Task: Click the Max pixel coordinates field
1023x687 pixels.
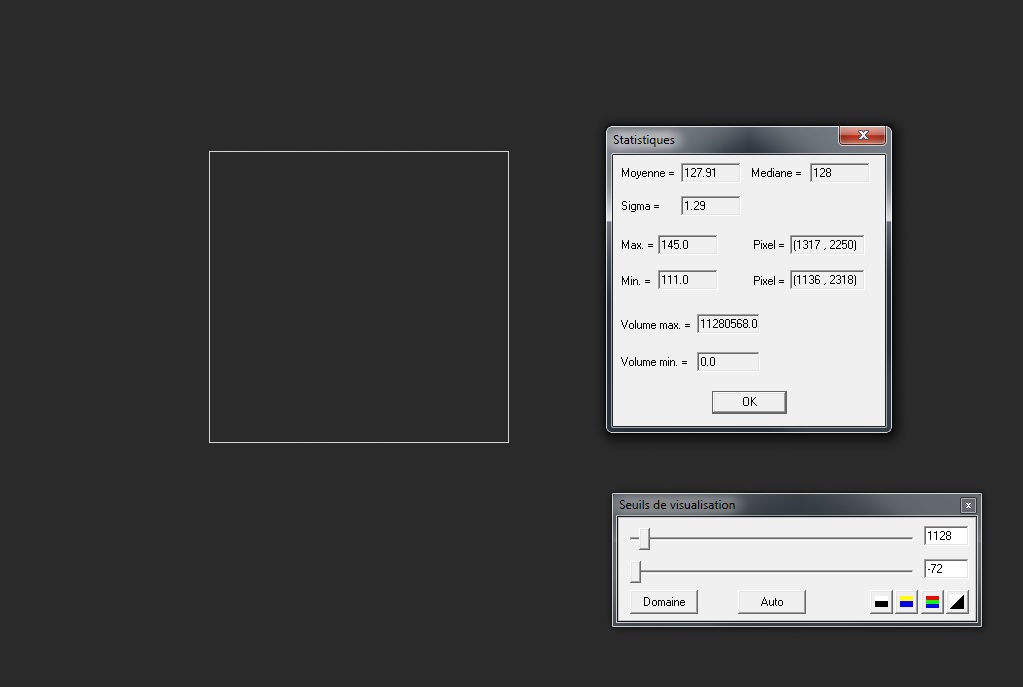Action: pyautogui.click(x=827, y=245)
